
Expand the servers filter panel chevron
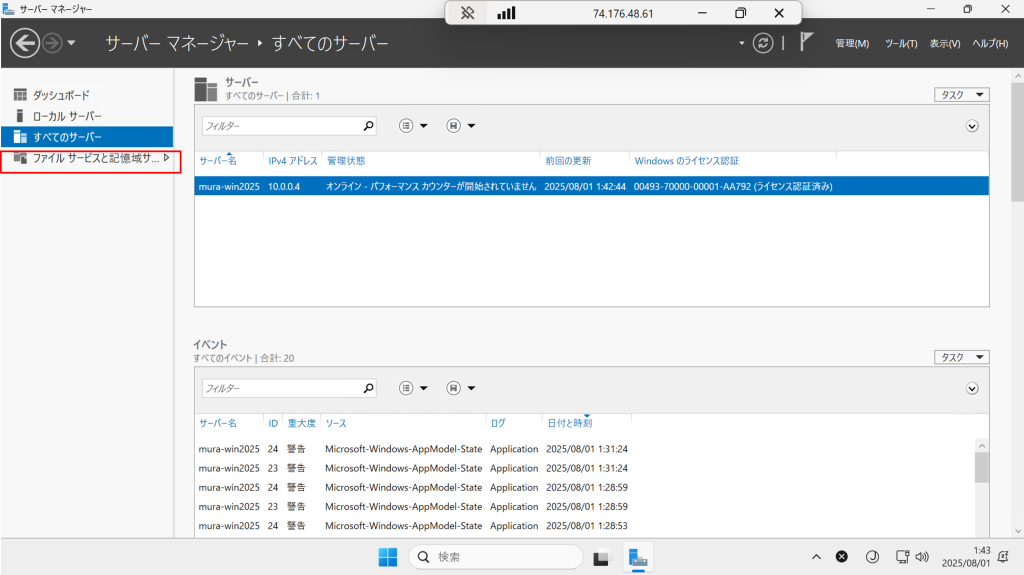click(972, 126)
